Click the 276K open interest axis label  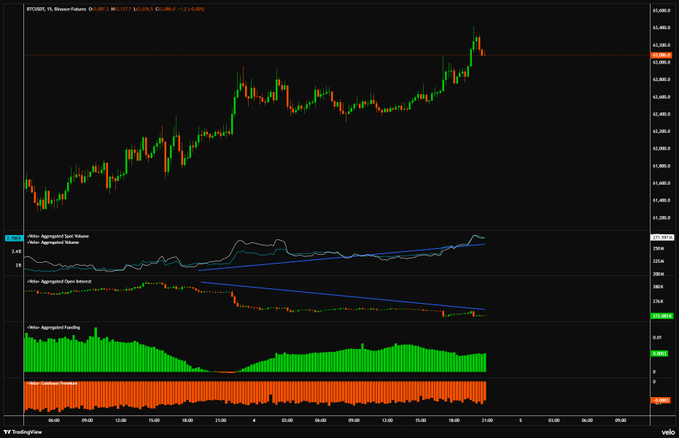coord(658,301)
